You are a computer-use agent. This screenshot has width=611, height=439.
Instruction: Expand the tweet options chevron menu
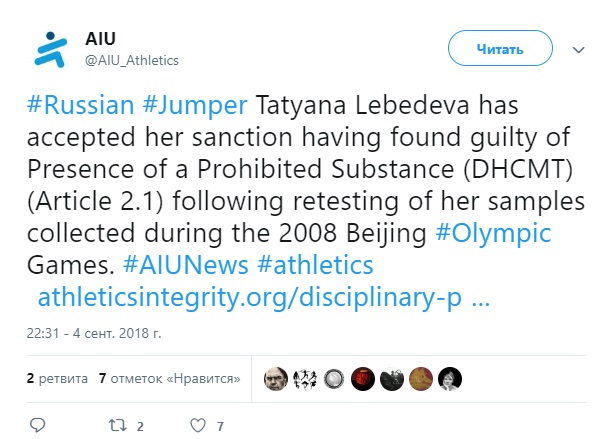(x=578, y=50)
